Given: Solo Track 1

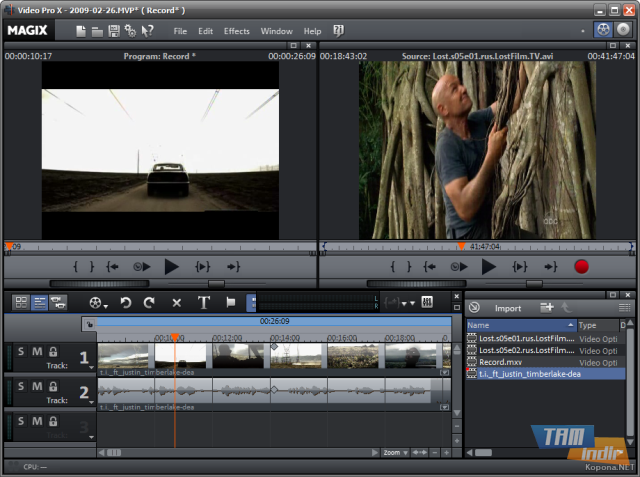Looking at the screenshot, I should 21,351.
